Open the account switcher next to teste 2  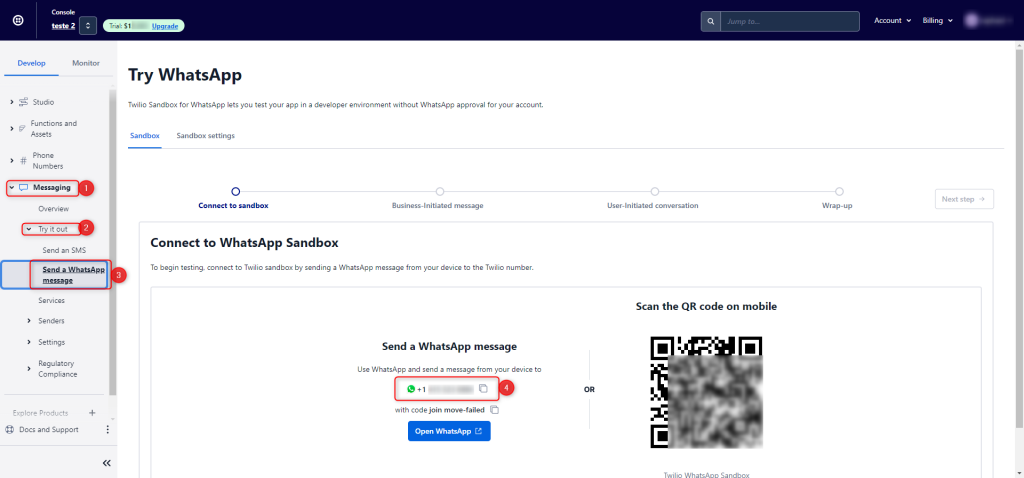click(x=88, y=25)
